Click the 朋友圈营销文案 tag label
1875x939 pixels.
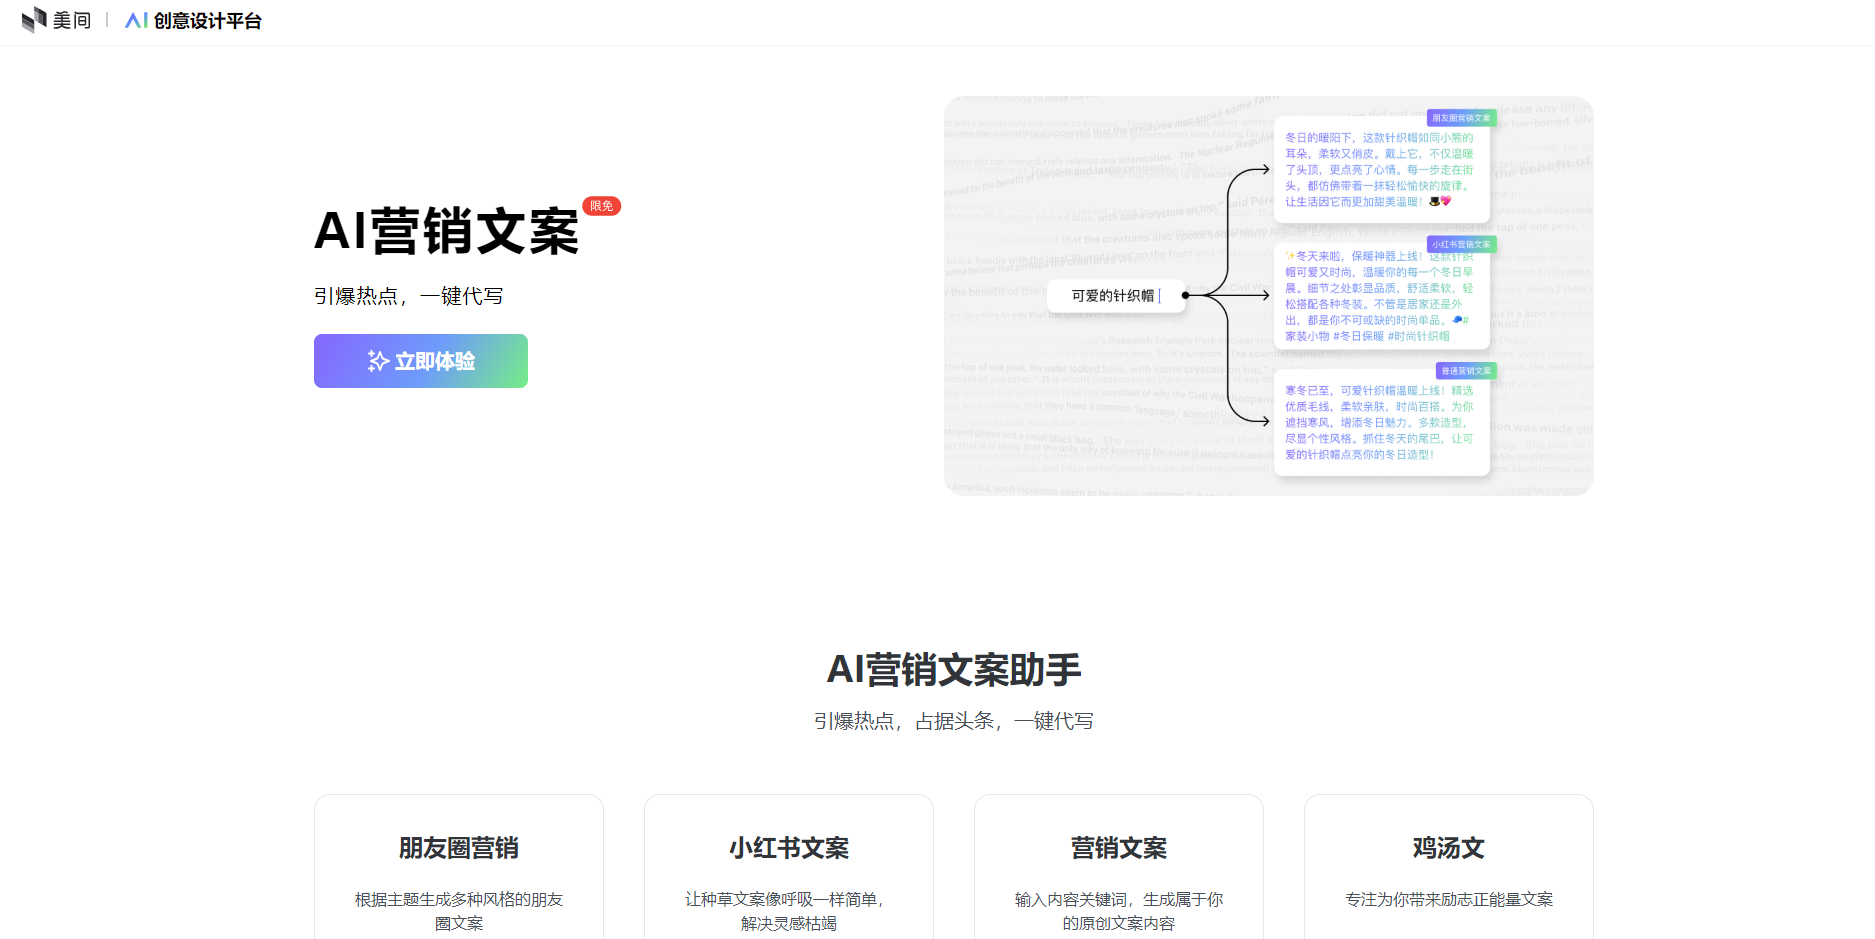click(x=1461, y=118)
